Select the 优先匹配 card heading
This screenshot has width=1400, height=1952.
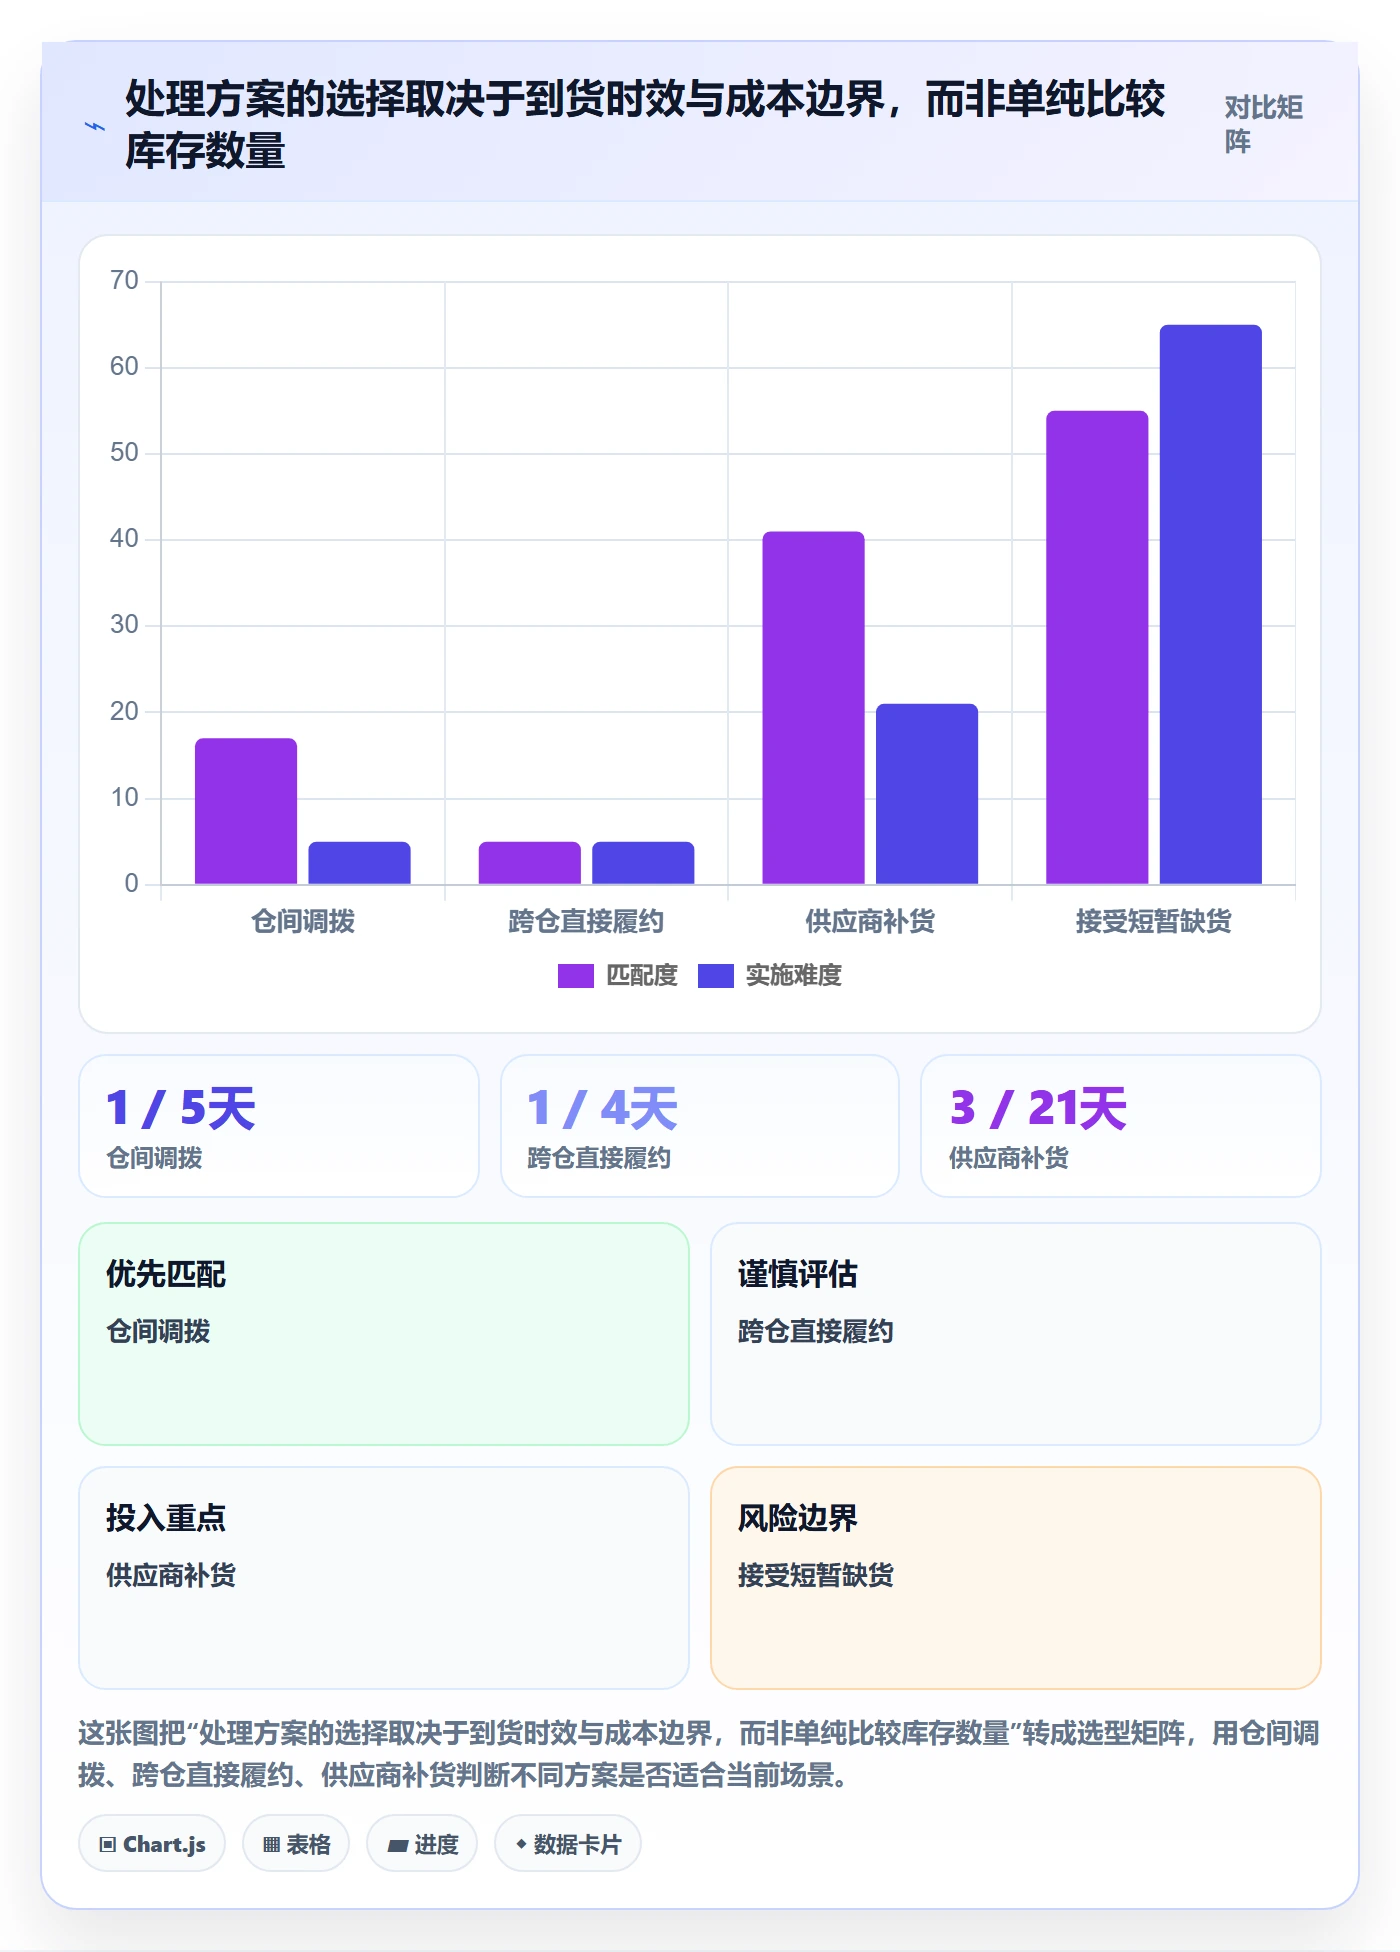166,1274
